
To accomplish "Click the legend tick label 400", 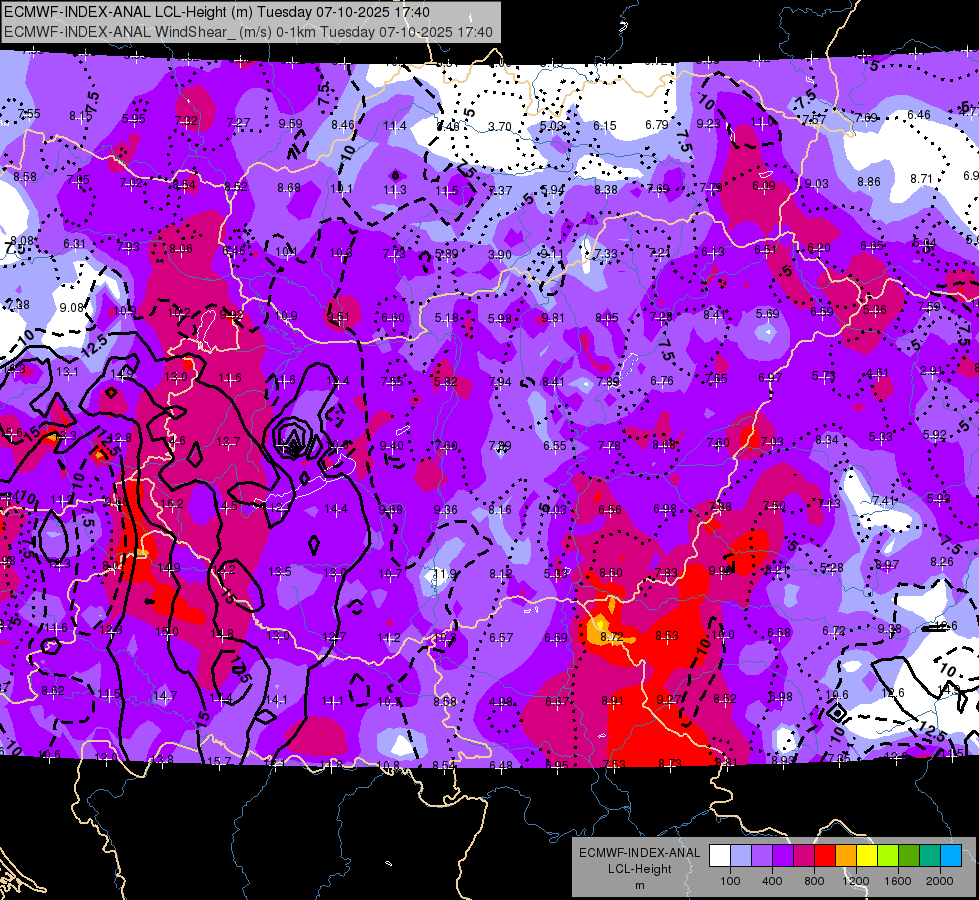I will click(772, 881).
